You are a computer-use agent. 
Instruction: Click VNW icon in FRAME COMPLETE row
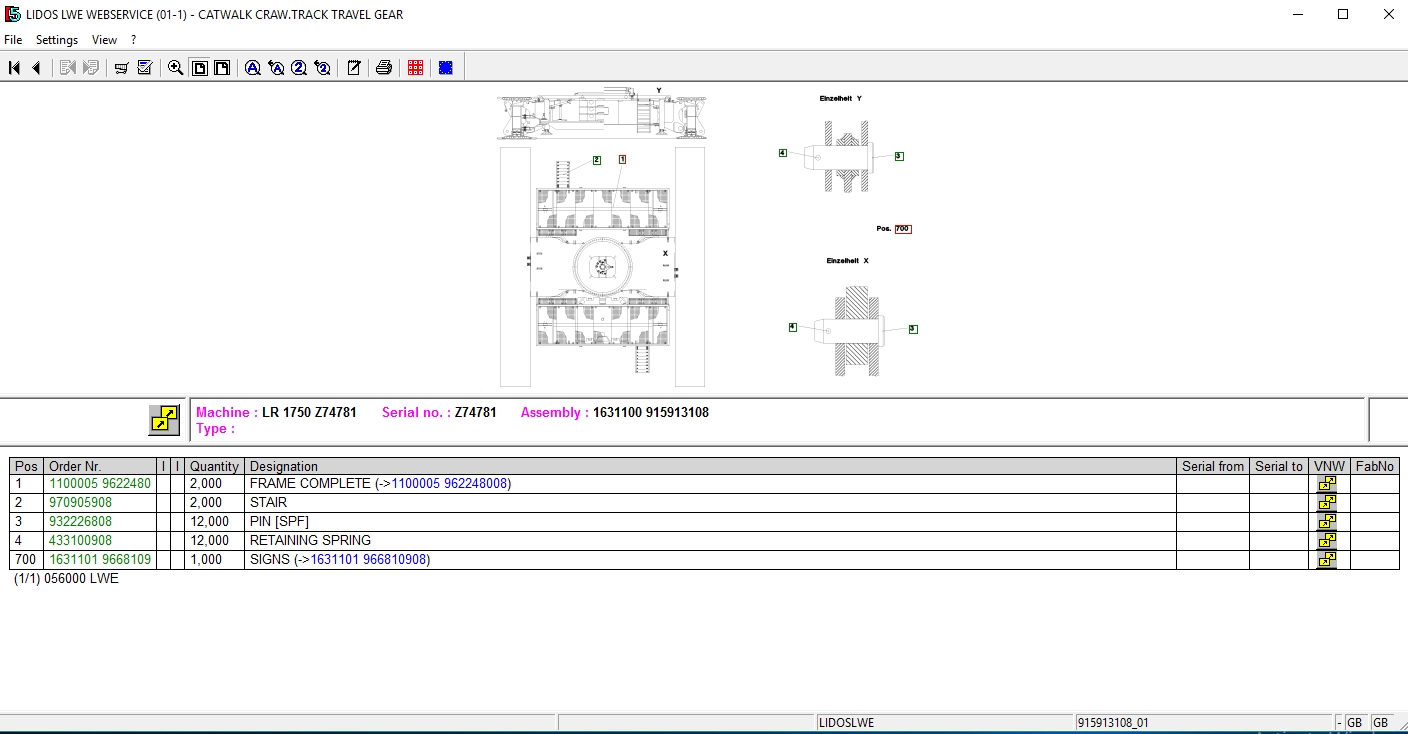1327,484
